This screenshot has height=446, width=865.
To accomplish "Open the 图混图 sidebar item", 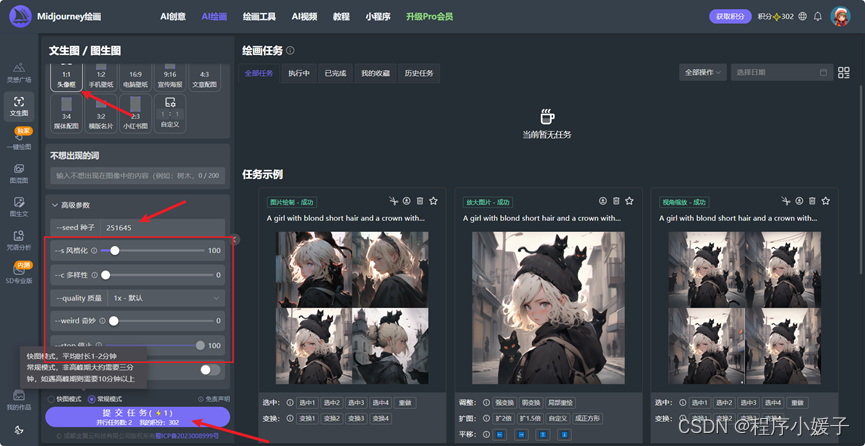I will tap(19, 173).
